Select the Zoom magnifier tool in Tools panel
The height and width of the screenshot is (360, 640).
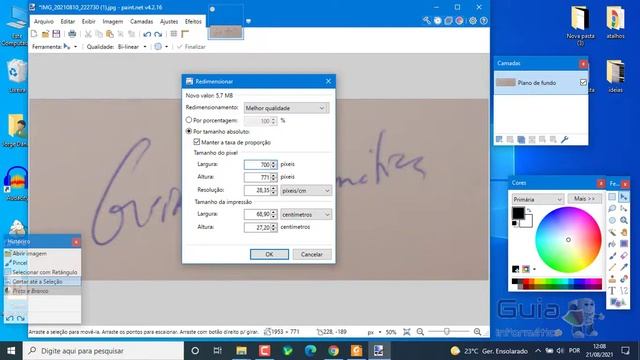(x=624, y=220)
